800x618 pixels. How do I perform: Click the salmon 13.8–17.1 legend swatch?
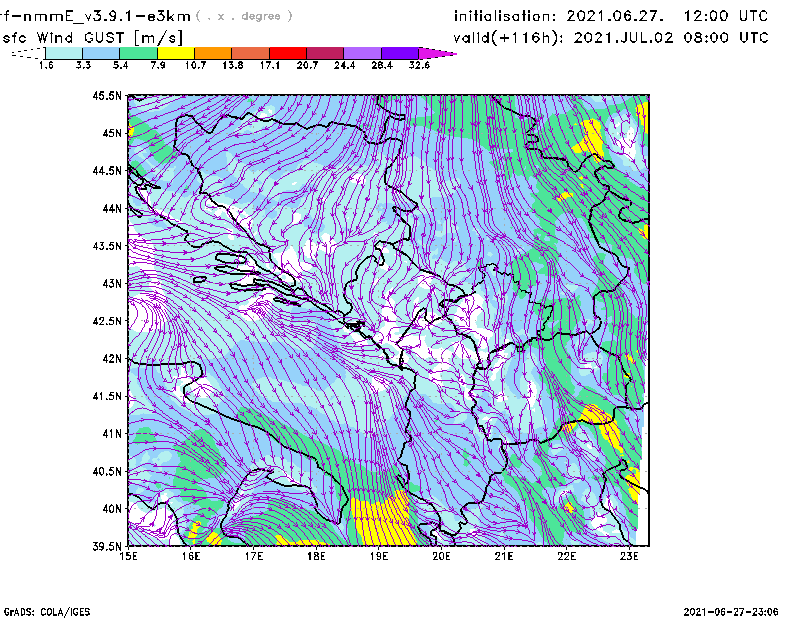[x=251, y=53]
